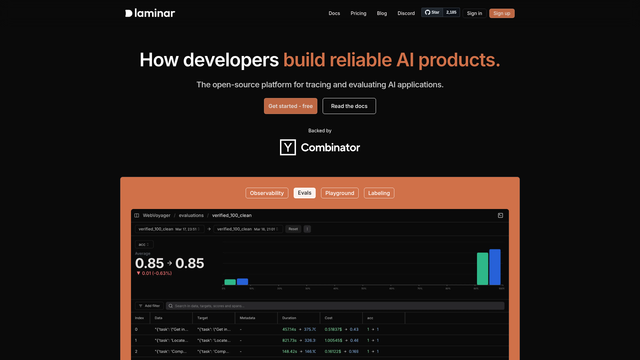Screen dimensions: 640x360
Task: Click the Reset button in evaluation bar
Action: tap(293, 229)
